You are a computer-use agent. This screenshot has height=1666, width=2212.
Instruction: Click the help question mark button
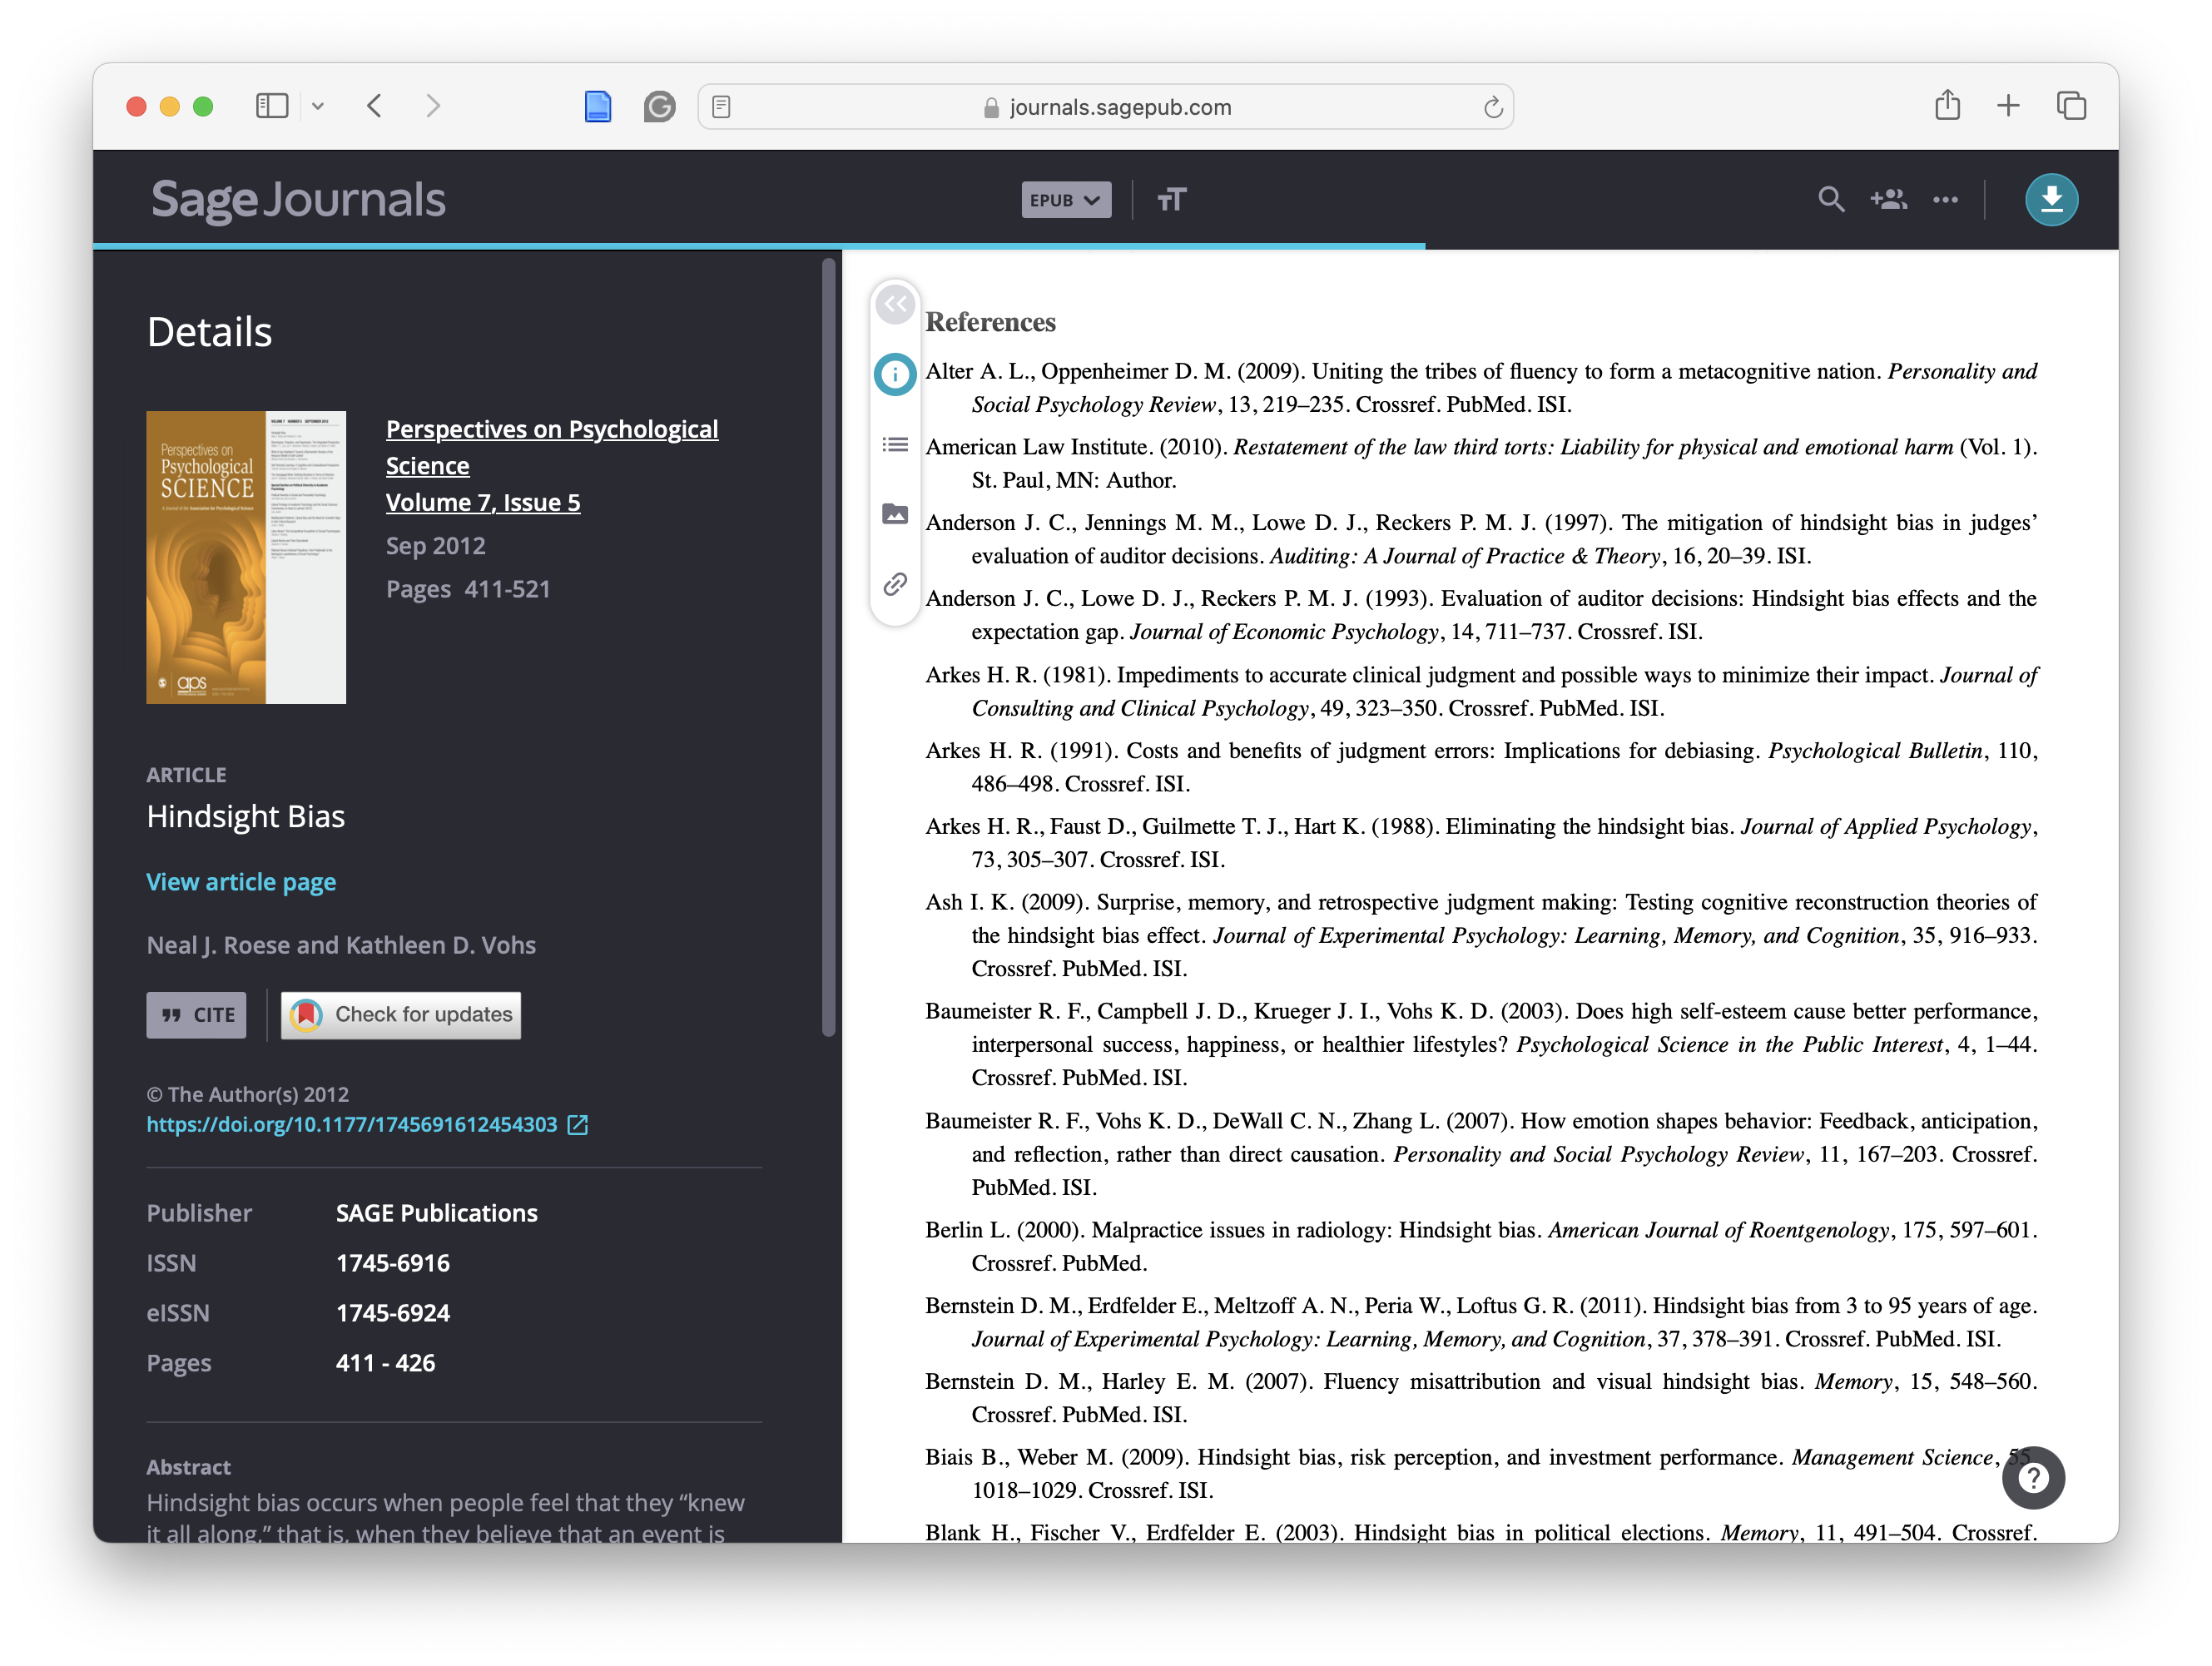pyautogui.click(x=2032, y=1477)
